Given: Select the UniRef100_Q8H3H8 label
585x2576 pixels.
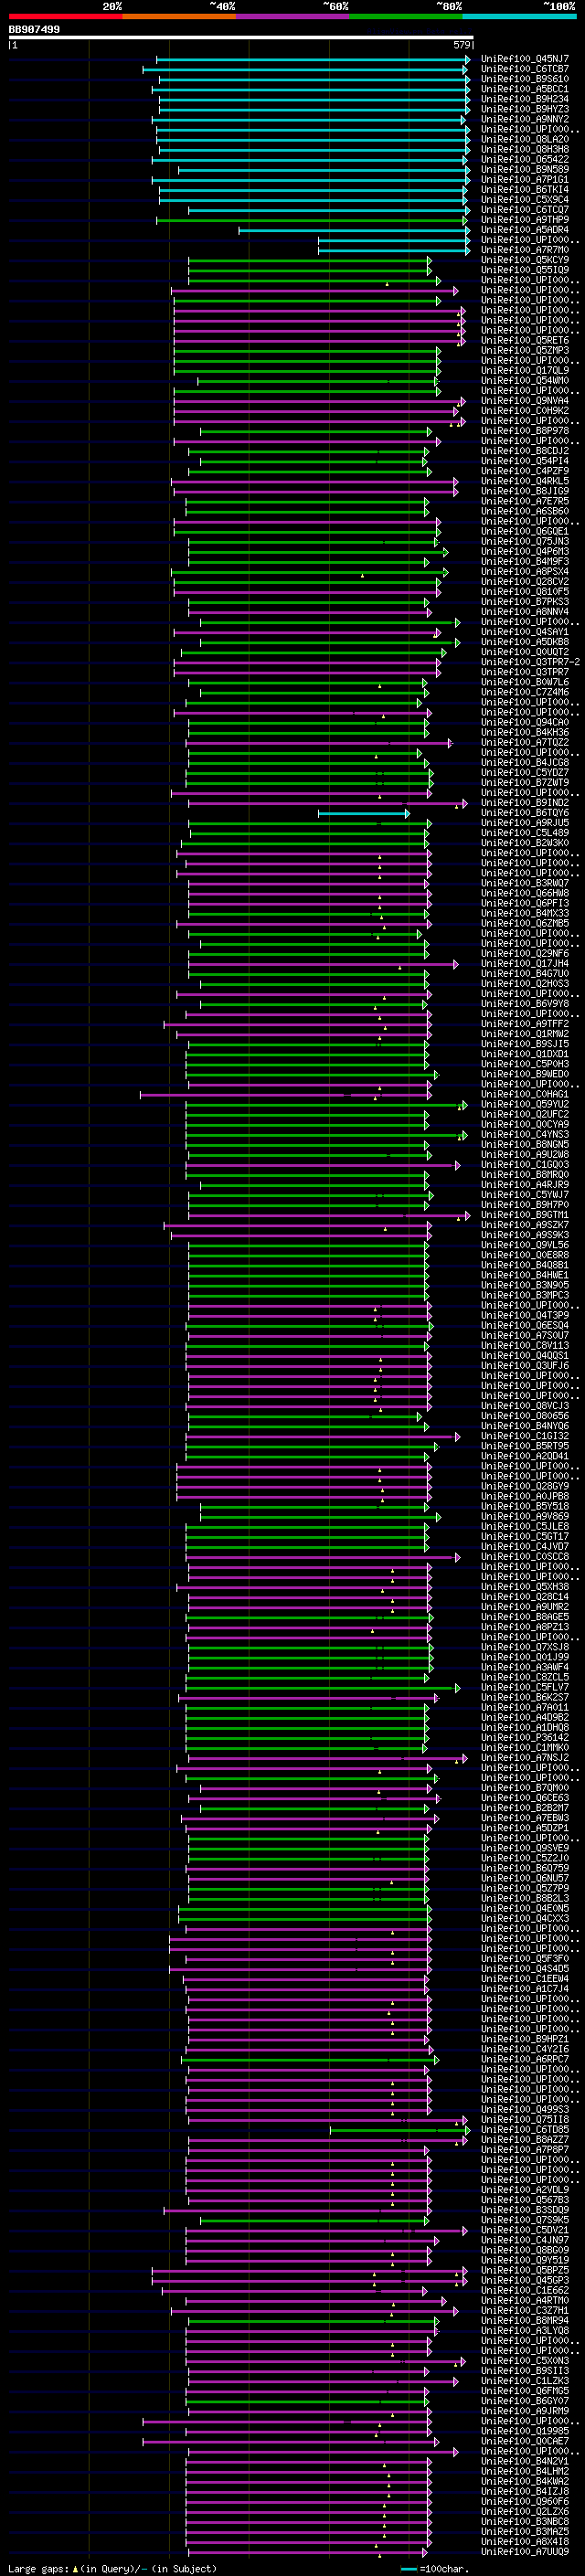Looking at the screenshot, I should click(525, 149).
